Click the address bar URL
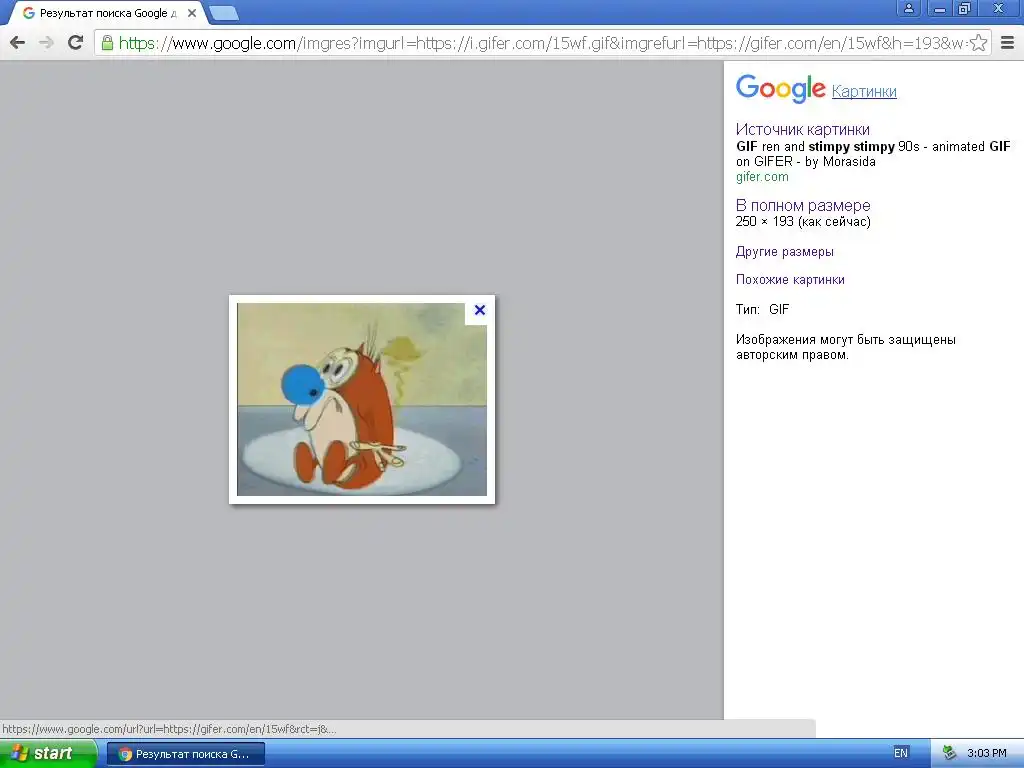 (x=542, y=43)
